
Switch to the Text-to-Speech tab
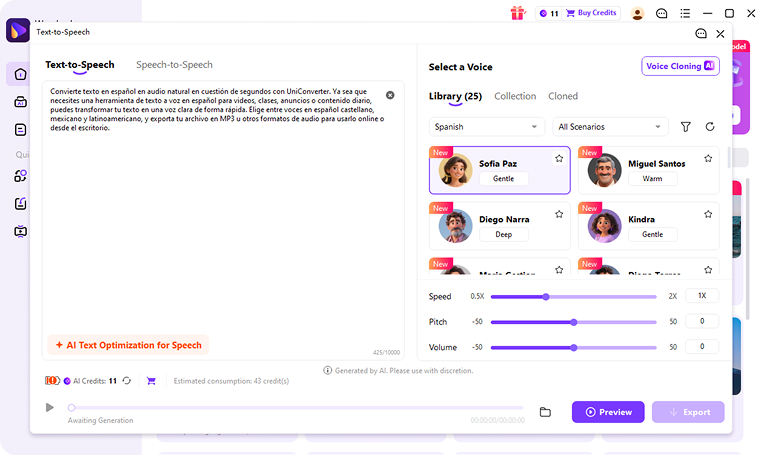pos(80,65)
